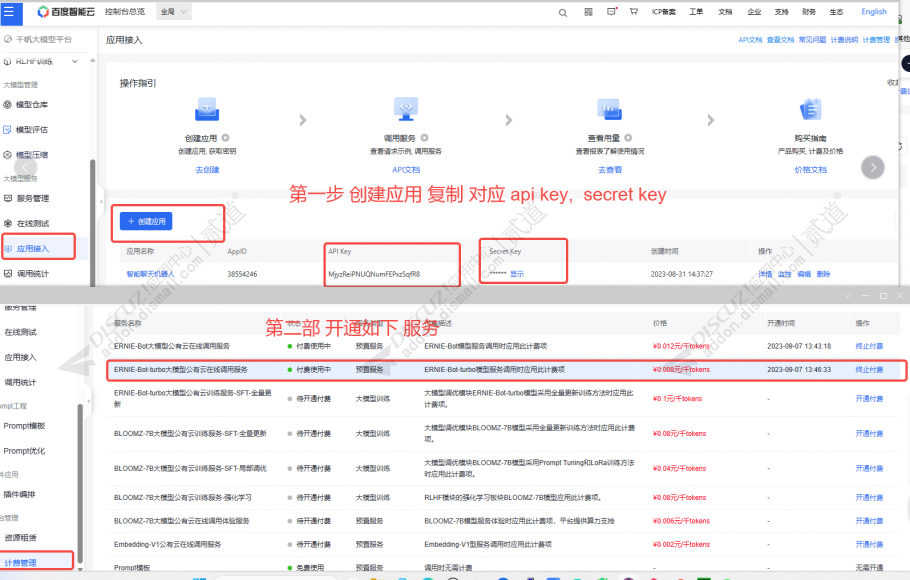The image size is (910, 580).
Task: Open the shopping cart icon
Action: [x=634, y=12]
